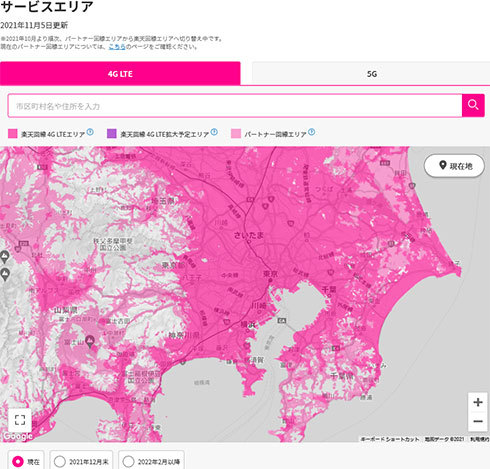The height and width of the screenshot is (469, 490).
Task: Open info icon beside 4G LTE拡大予定エリア legend
Action: click(x=214, y=132)
